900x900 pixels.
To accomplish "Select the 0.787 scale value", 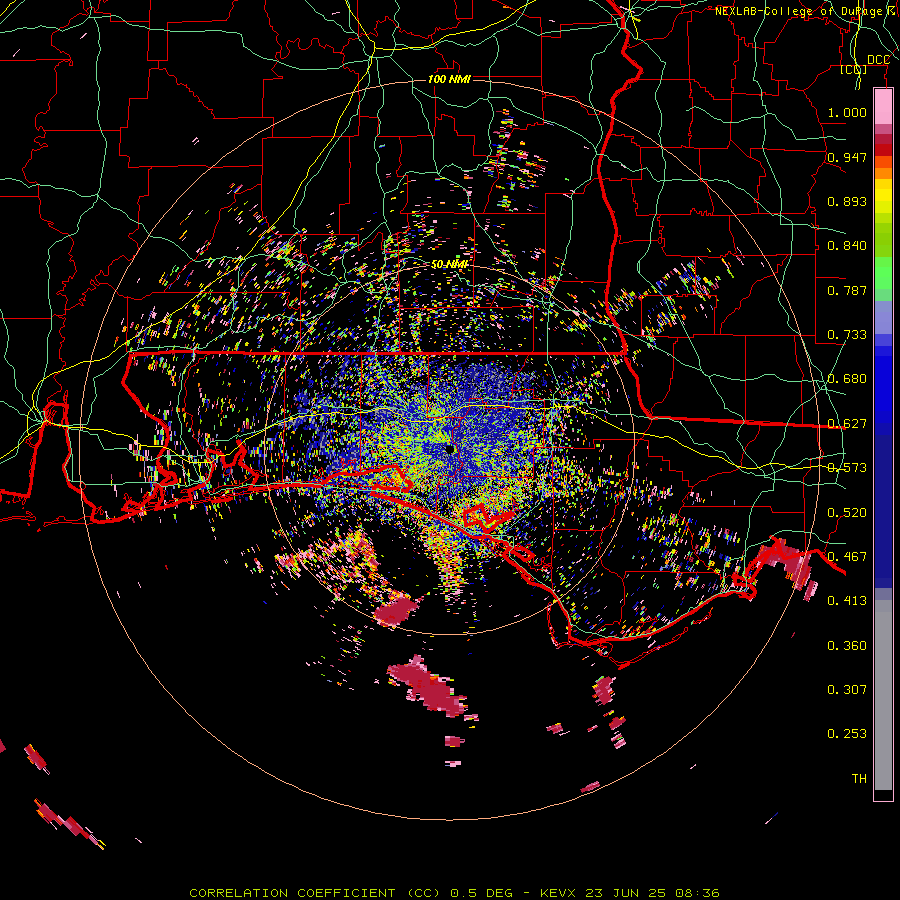I will (x=847, y=290).
